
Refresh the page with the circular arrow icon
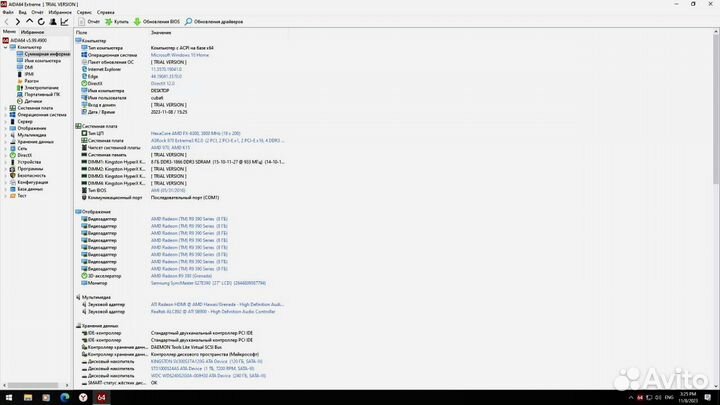click(41, 22)
